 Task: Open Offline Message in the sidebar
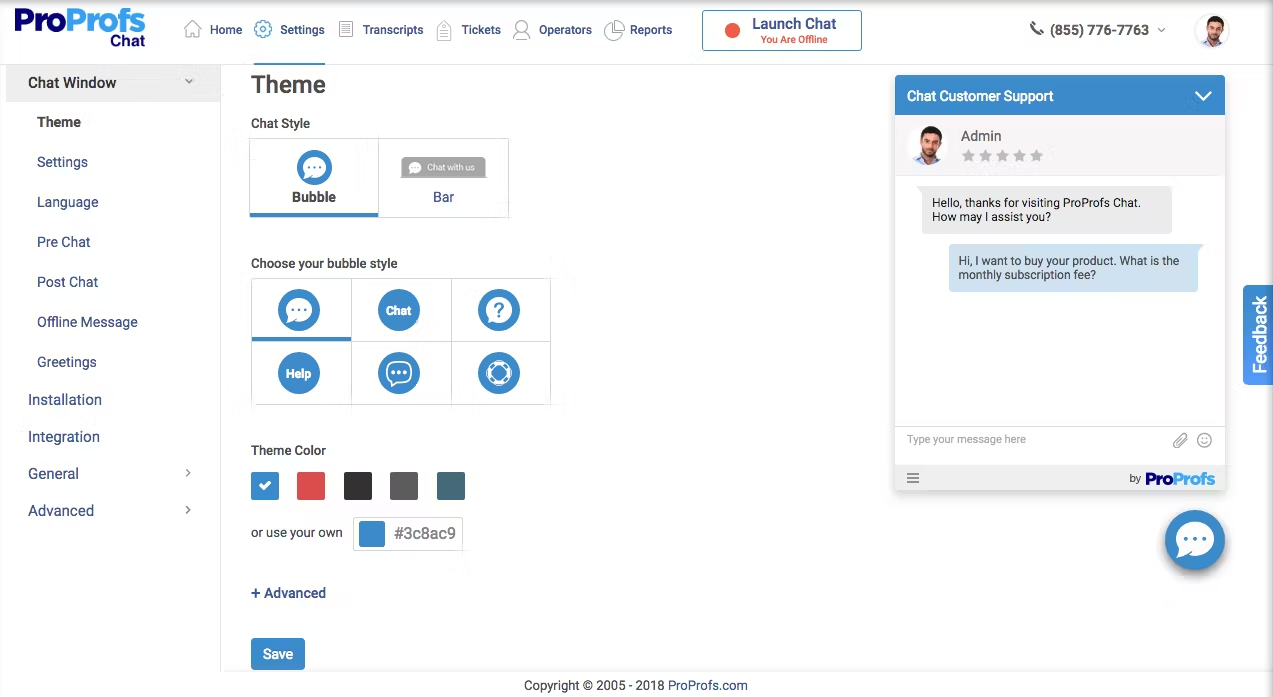pos(87,322)
